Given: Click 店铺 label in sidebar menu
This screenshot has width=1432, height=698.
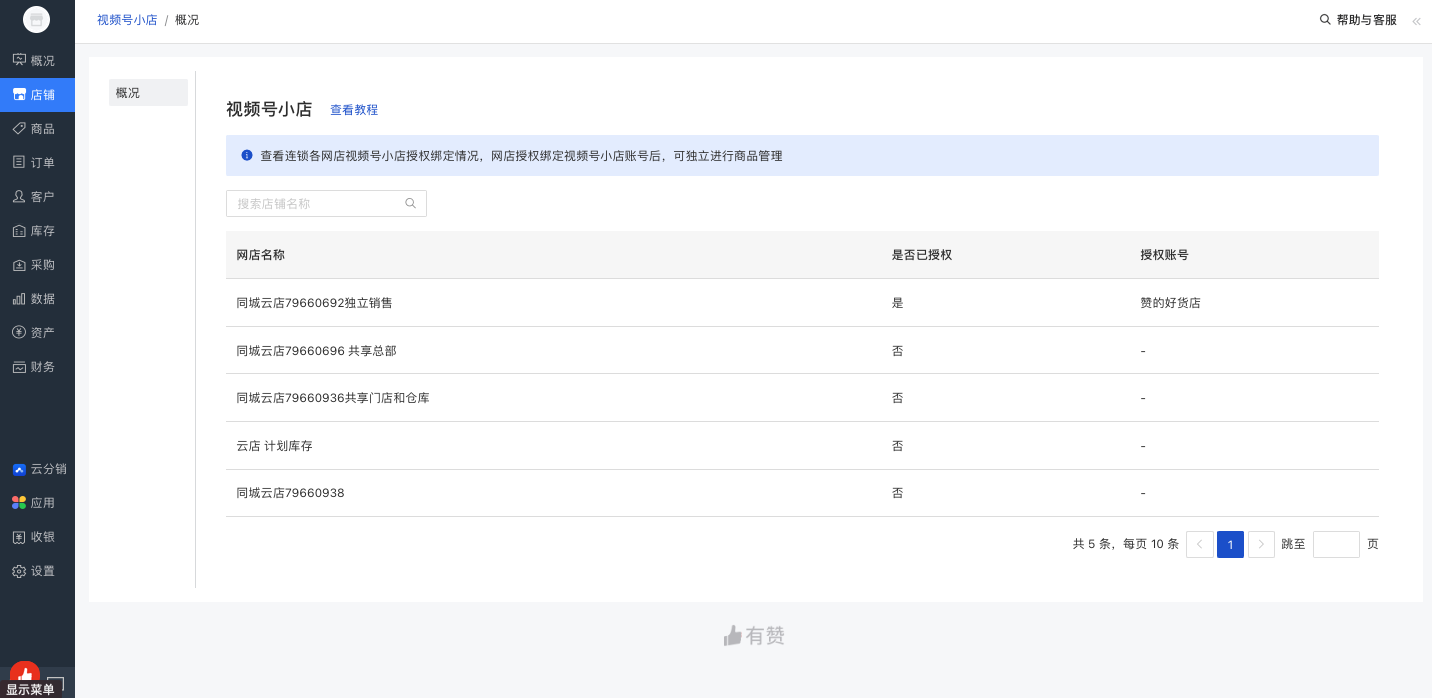Looking at the screenshot, I should [43, 95].
